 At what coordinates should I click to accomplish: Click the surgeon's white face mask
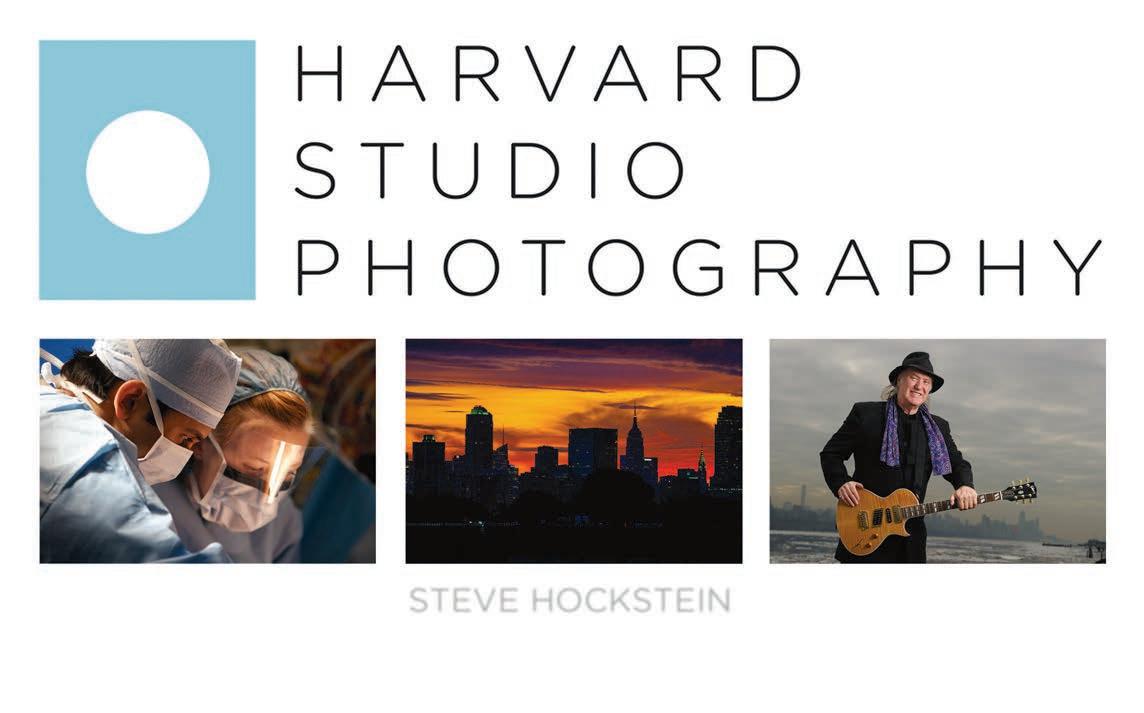(165, 460)
